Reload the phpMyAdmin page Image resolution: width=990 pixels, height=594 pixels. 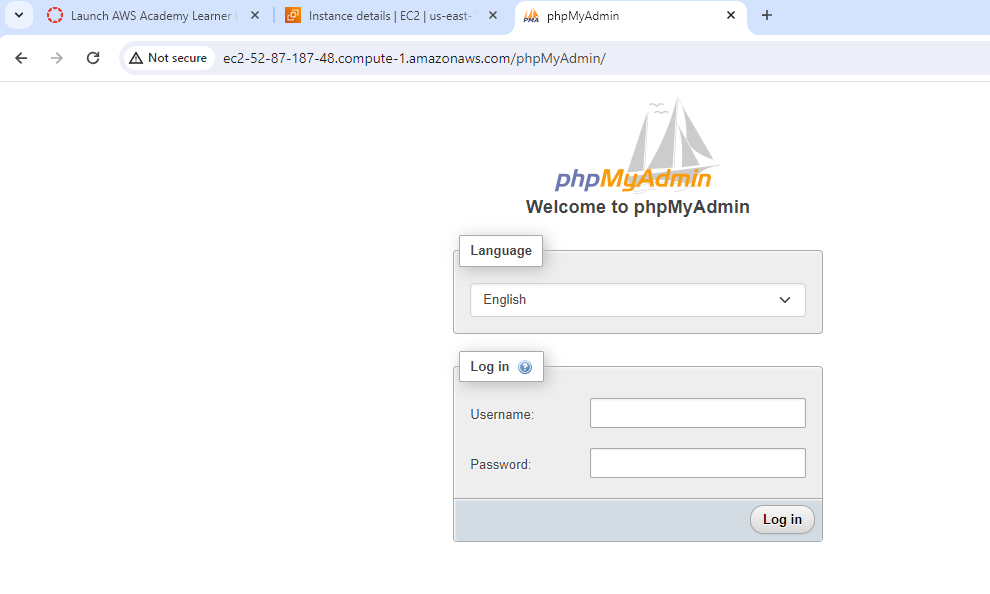93,58
